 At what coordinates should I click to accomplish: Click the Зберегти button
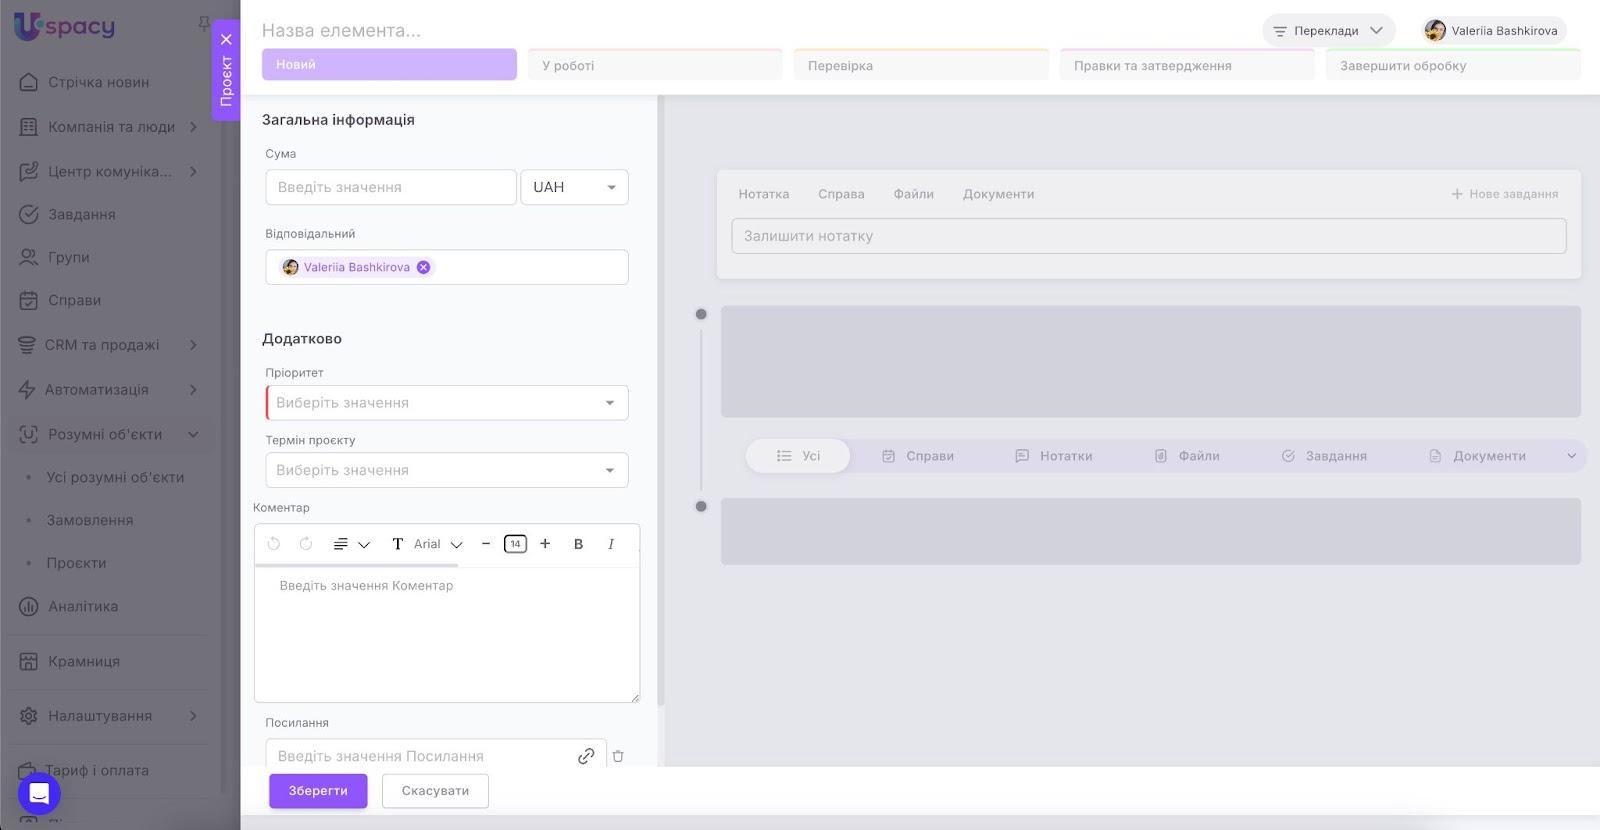pyautogui.click(x=318, y=791)
